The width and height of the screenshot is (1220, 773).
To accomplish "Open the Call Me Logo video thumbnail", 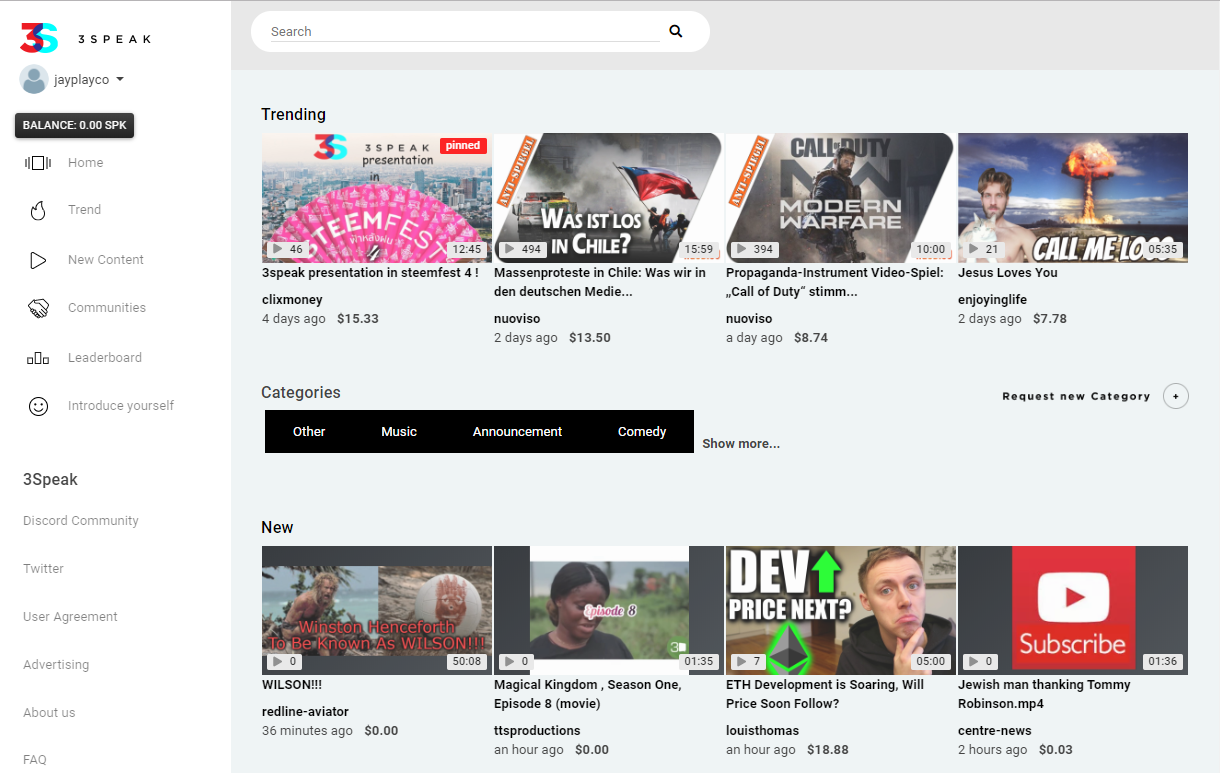I will (1073, 198).
